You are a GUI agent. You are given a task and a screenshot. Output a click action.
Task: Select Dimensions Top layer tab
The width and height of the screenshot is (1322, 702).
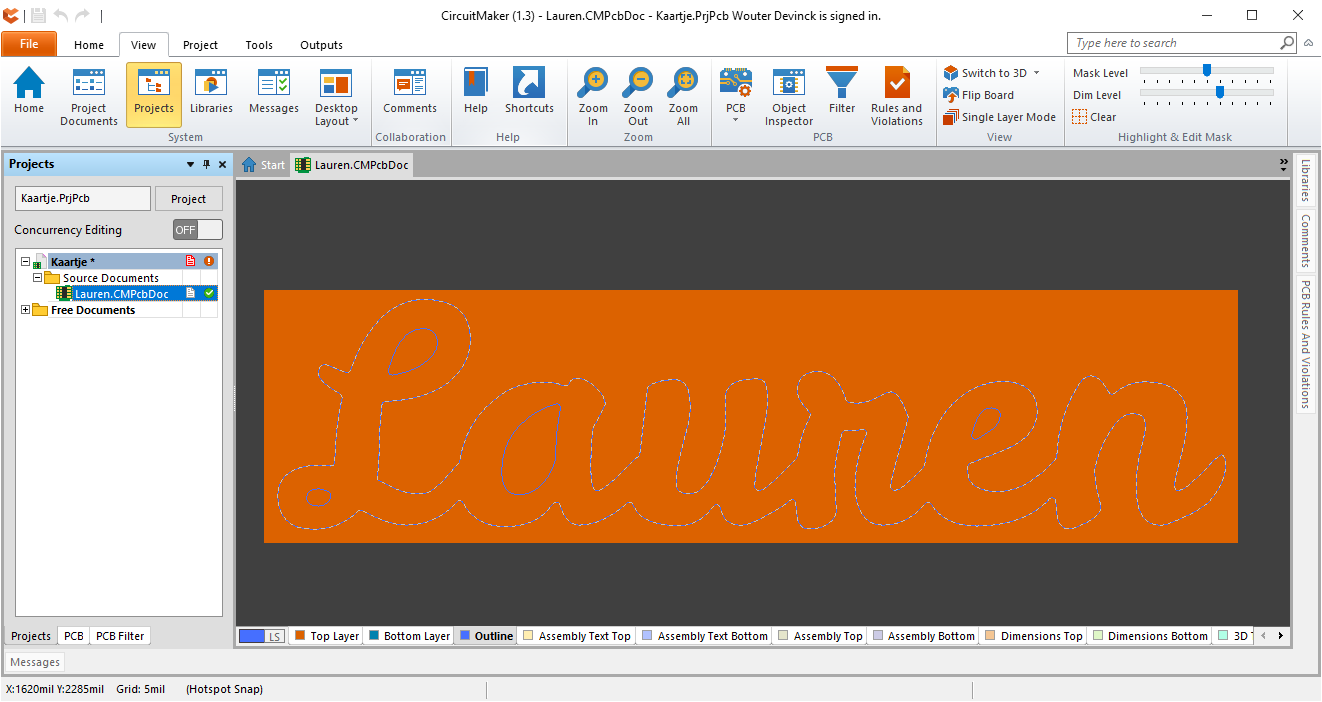click(1033, 636)
